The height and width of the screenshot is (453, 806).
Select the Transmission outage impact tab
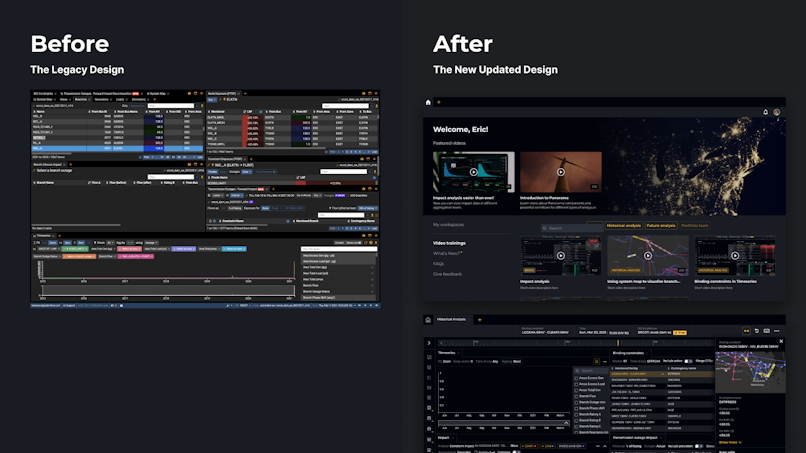[635, 438]
